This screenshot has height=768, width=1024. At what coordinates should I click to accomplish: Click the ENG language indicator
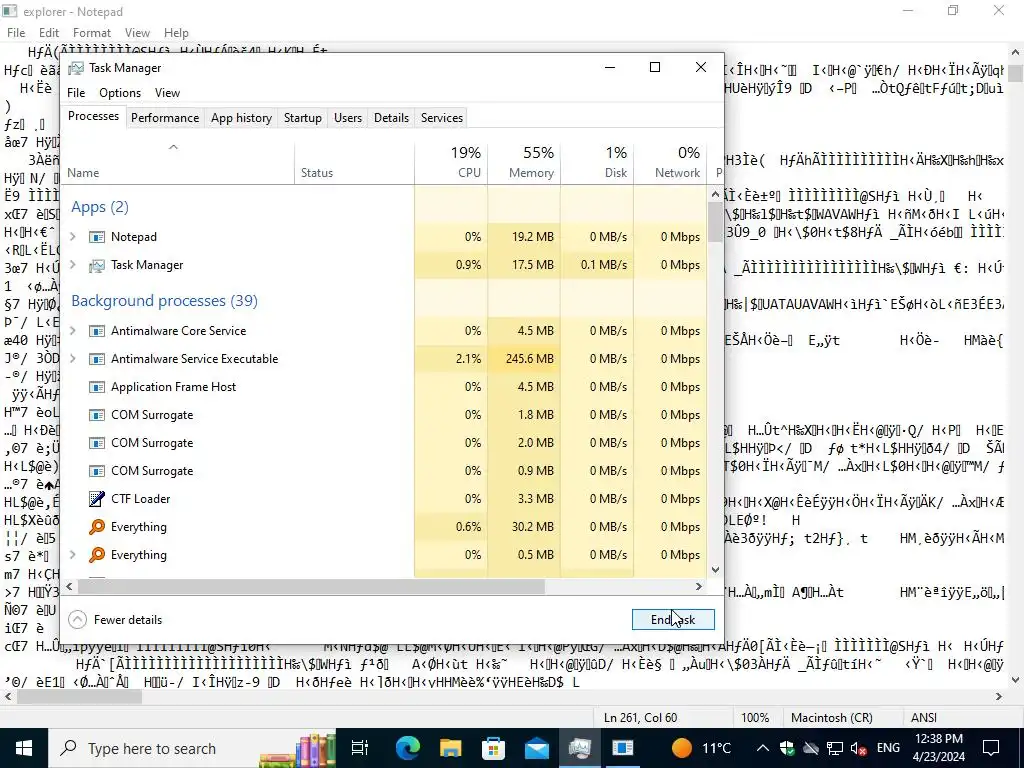pos(888,748)
